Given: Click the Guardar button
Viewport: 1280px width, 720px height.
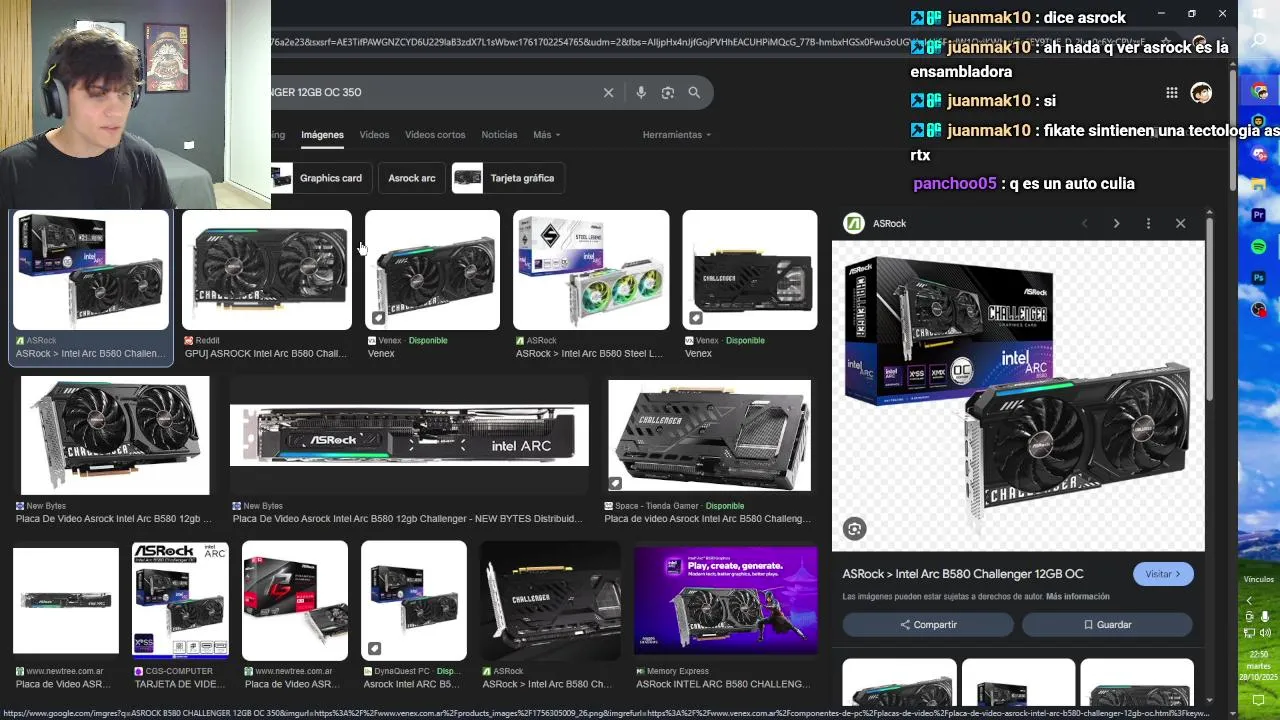Looking at the screenshot, I should [x=1107, y=625].
